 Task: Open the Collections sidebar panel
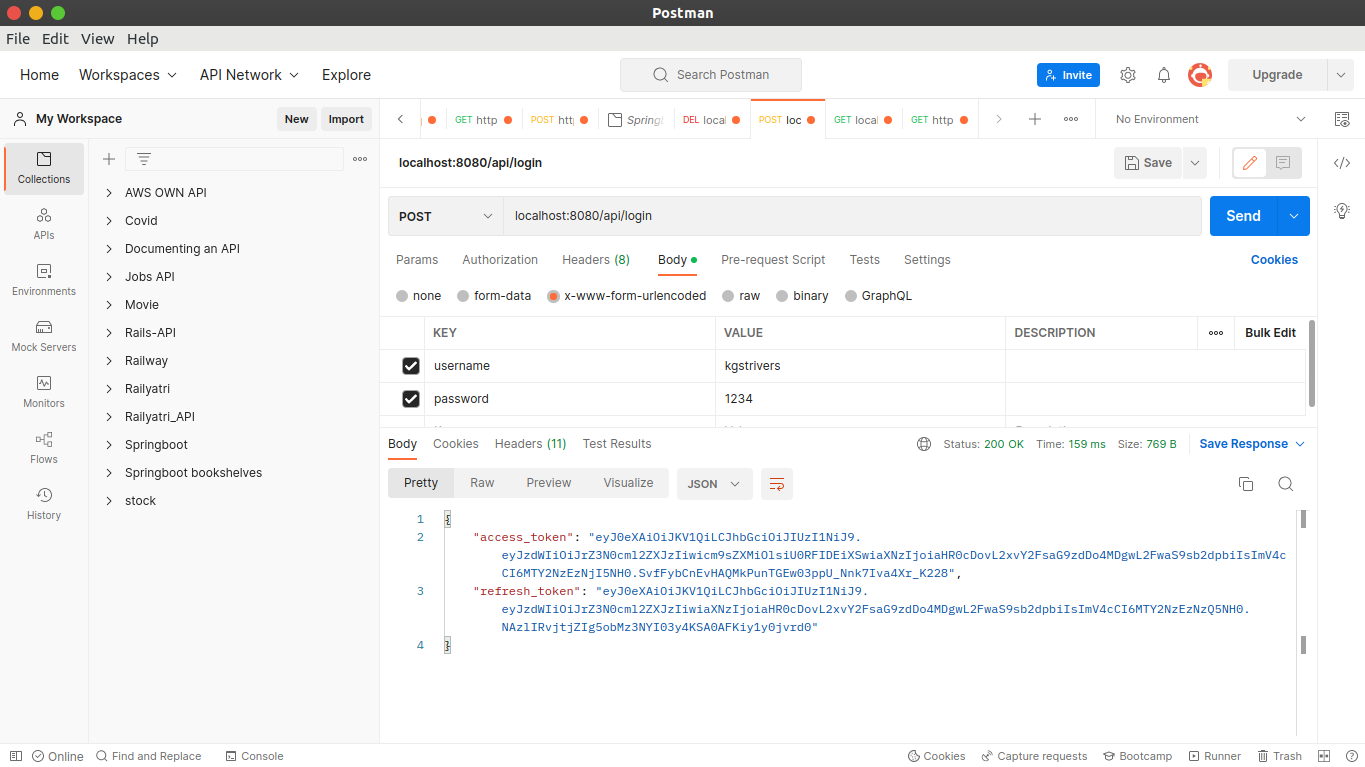tap(44, 167)
